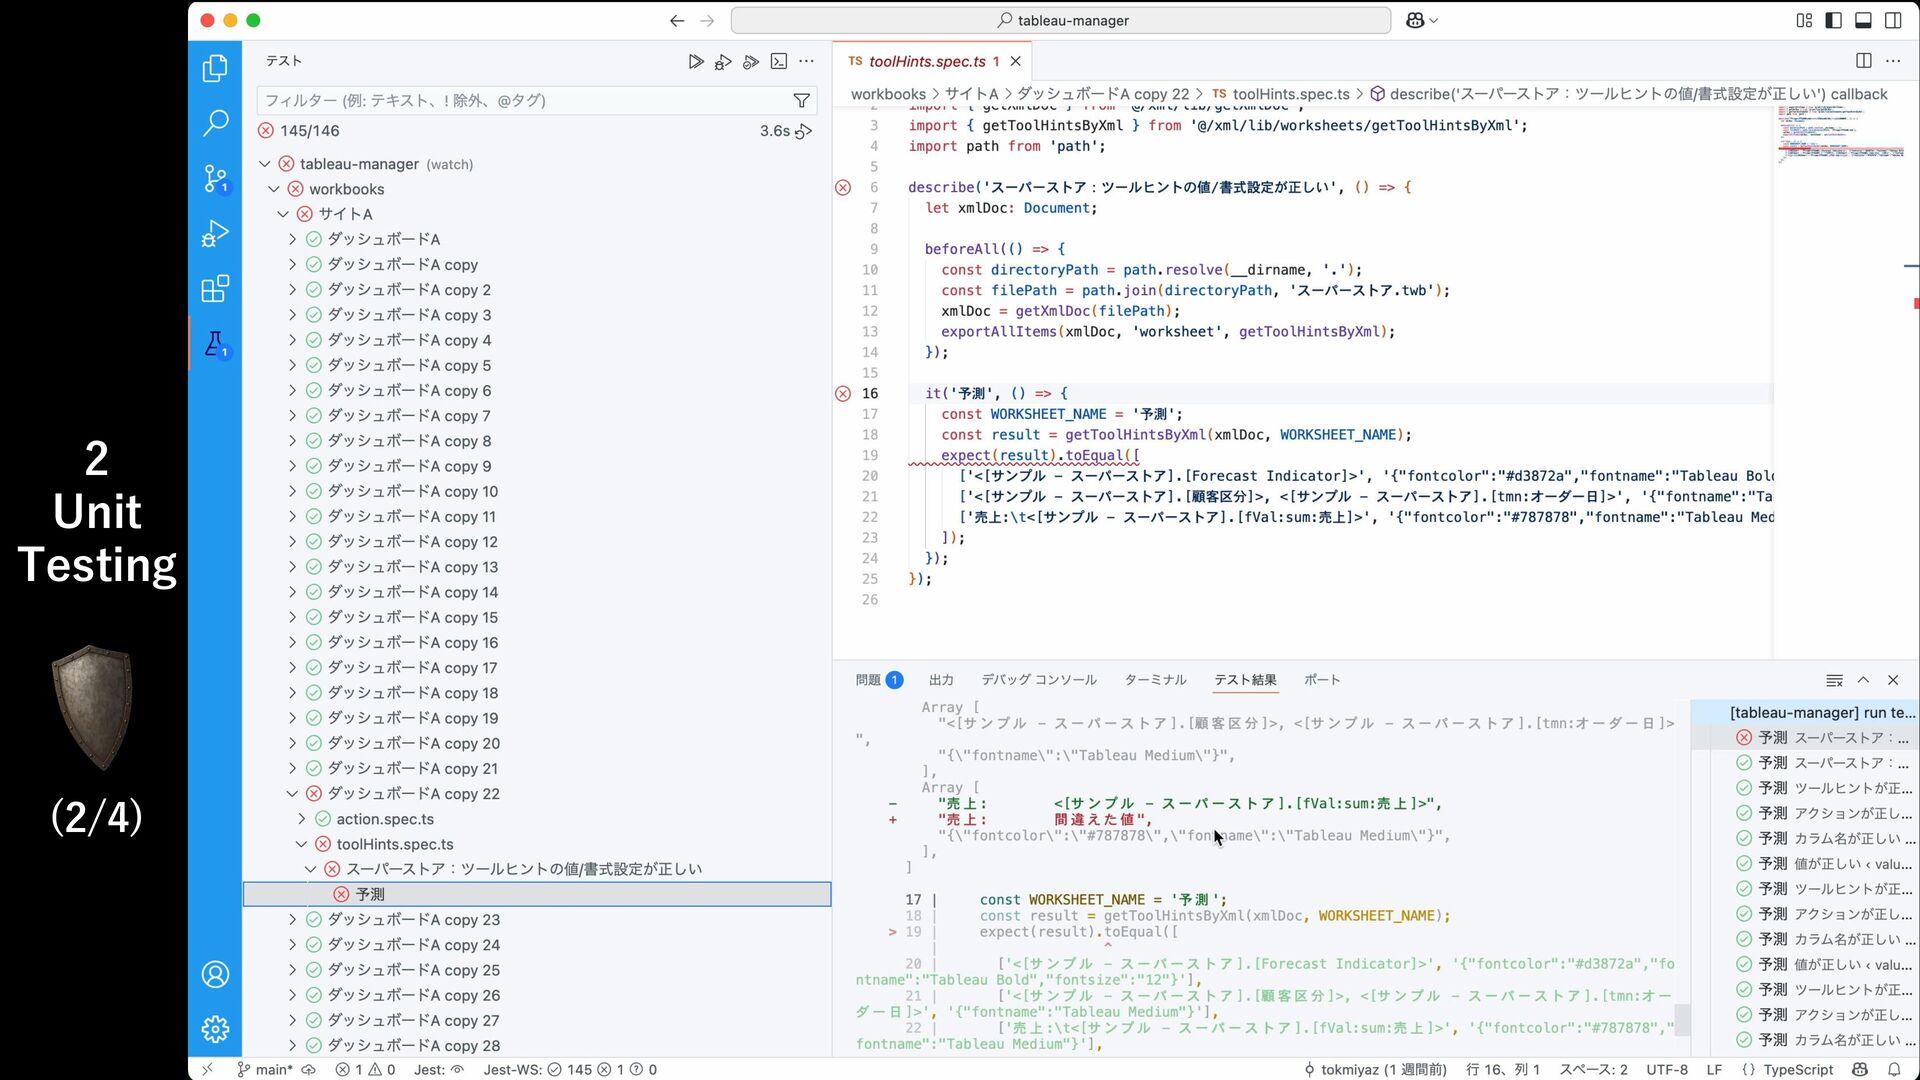The height and width of the screenshot is (1080, 1920).
Task: Click failed test gutter icon on line 16
Action: point(843,394)
